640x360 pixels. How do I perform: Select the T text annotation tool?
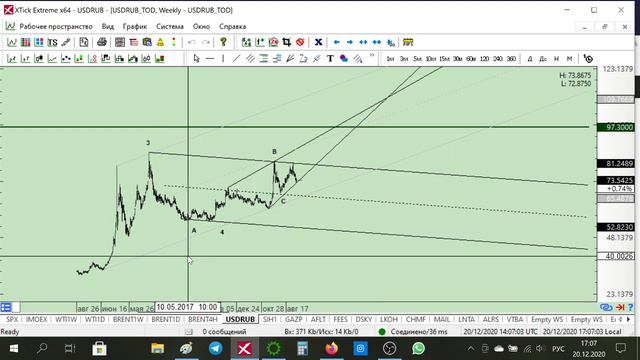click(x=330, y=59)
